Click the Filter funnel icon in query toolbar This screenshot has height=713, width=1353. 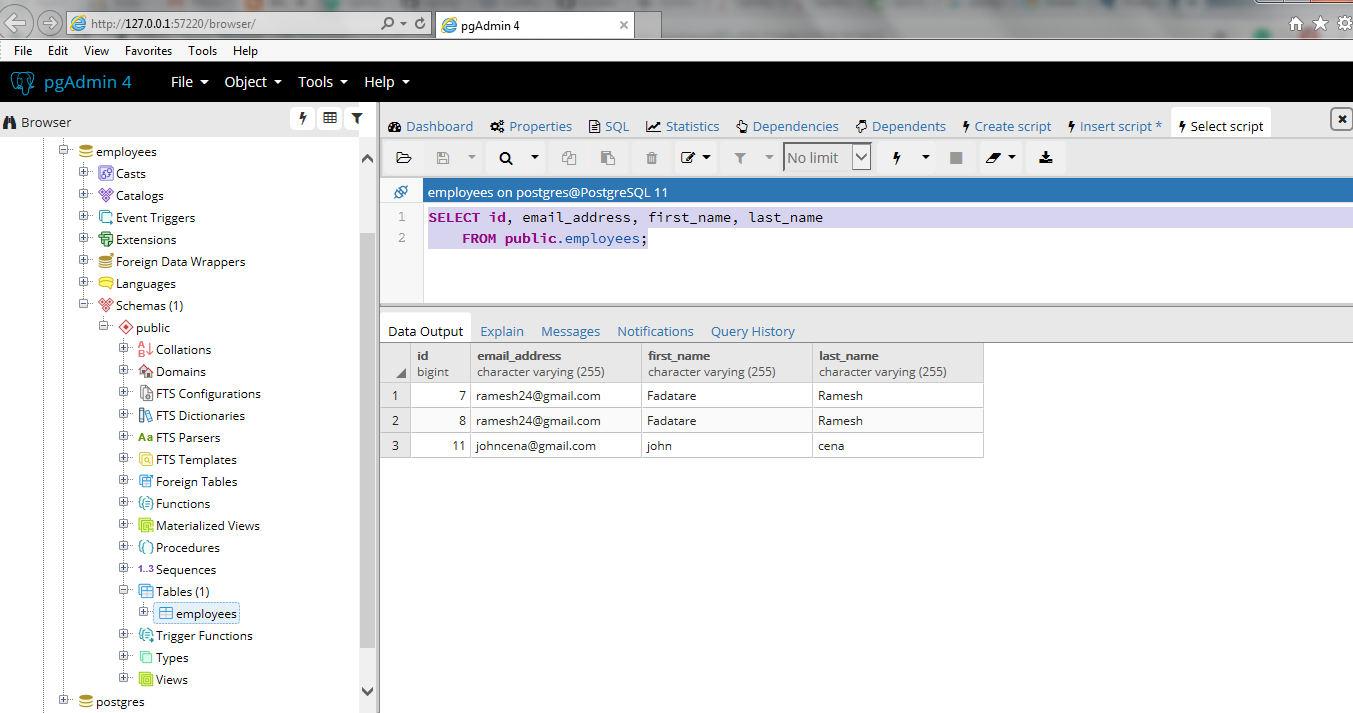740,158
